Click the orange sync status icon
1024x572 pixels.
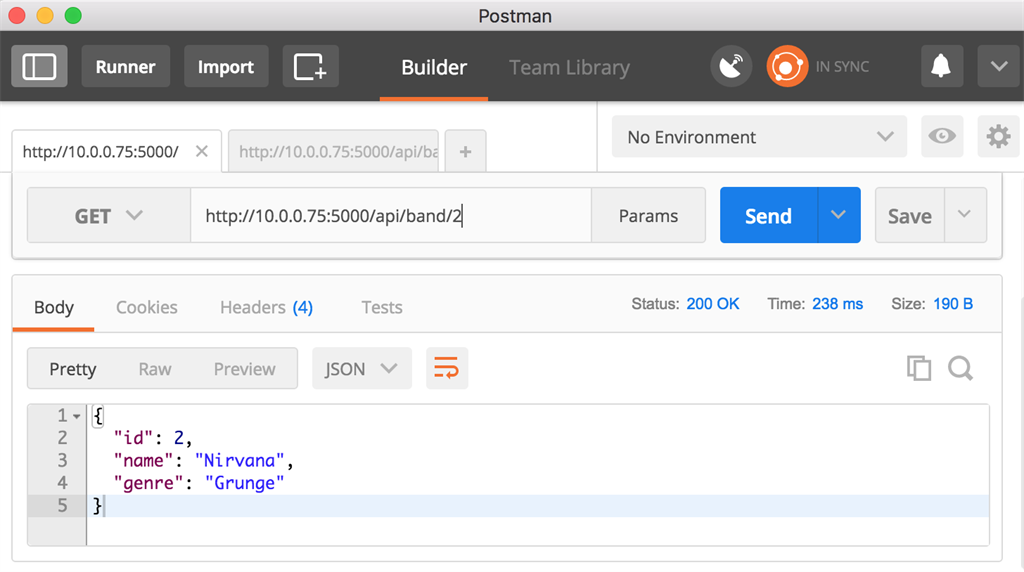click(787, 67)
